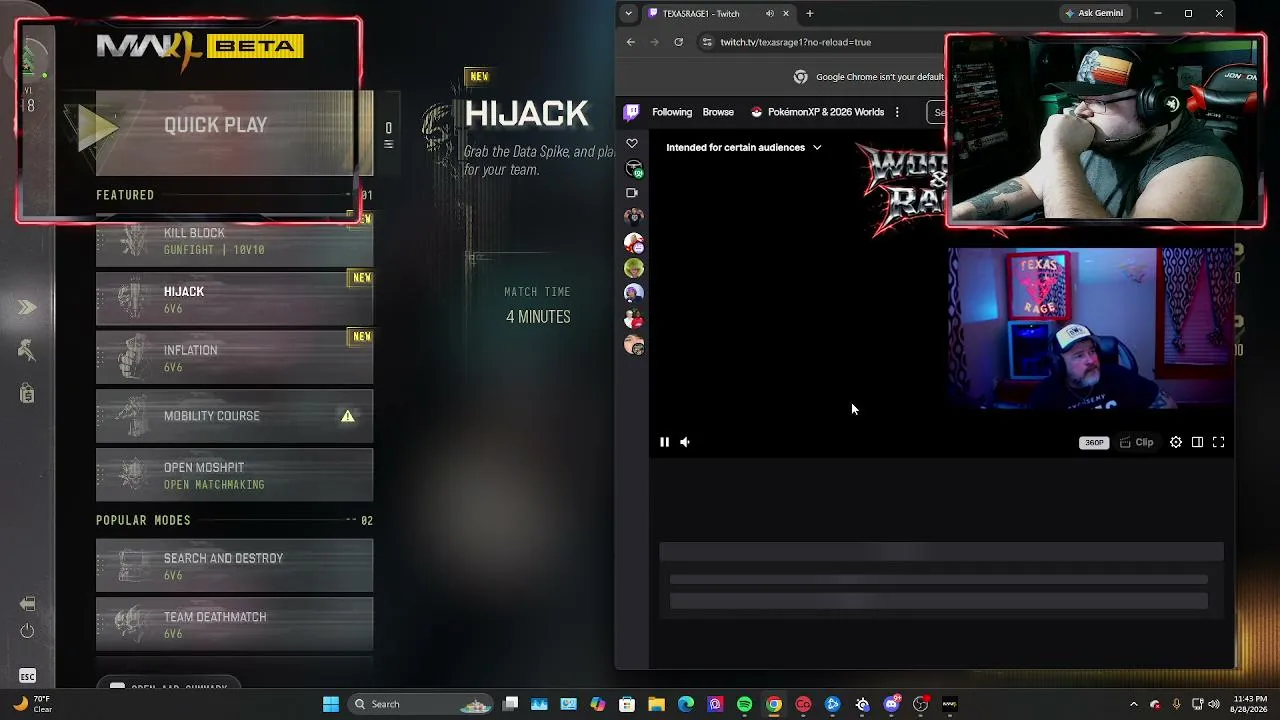Click the microphone icon in system tray
Image resolution: width=1280 pixels, height=720 pixels.
1176,704
